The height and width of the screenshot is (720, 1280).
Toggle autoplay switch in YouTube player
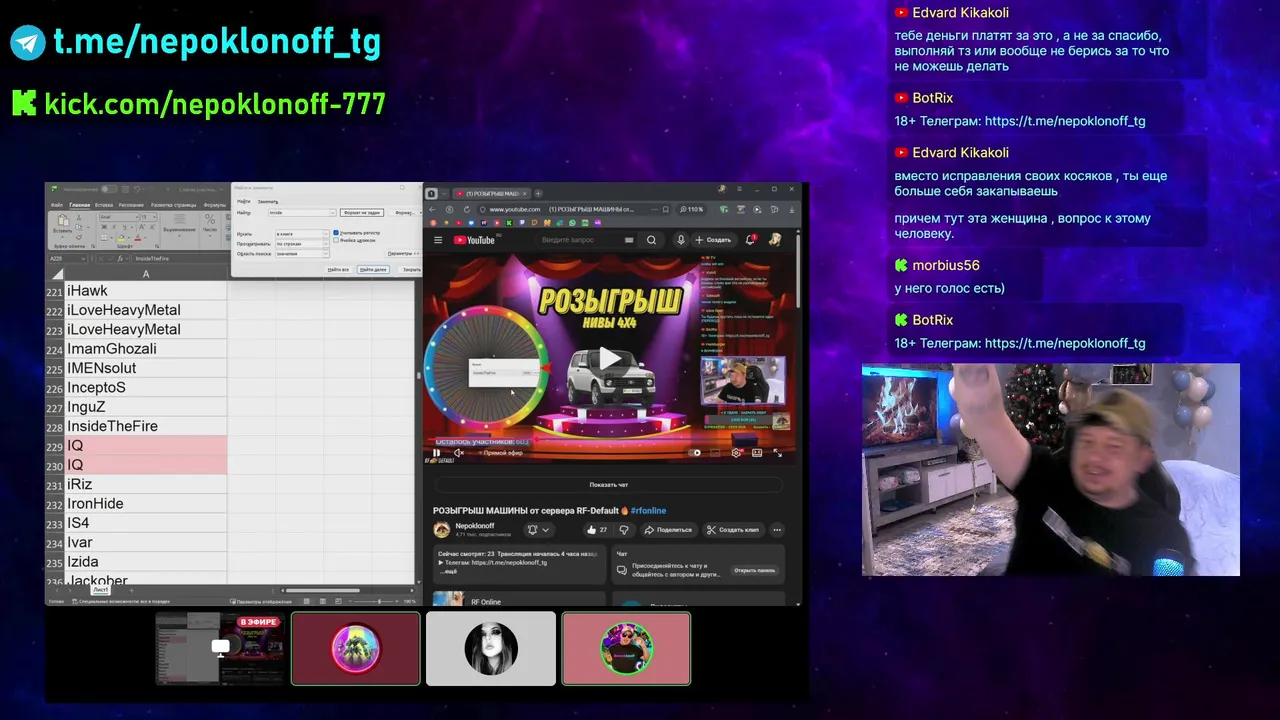click(694, 453)
